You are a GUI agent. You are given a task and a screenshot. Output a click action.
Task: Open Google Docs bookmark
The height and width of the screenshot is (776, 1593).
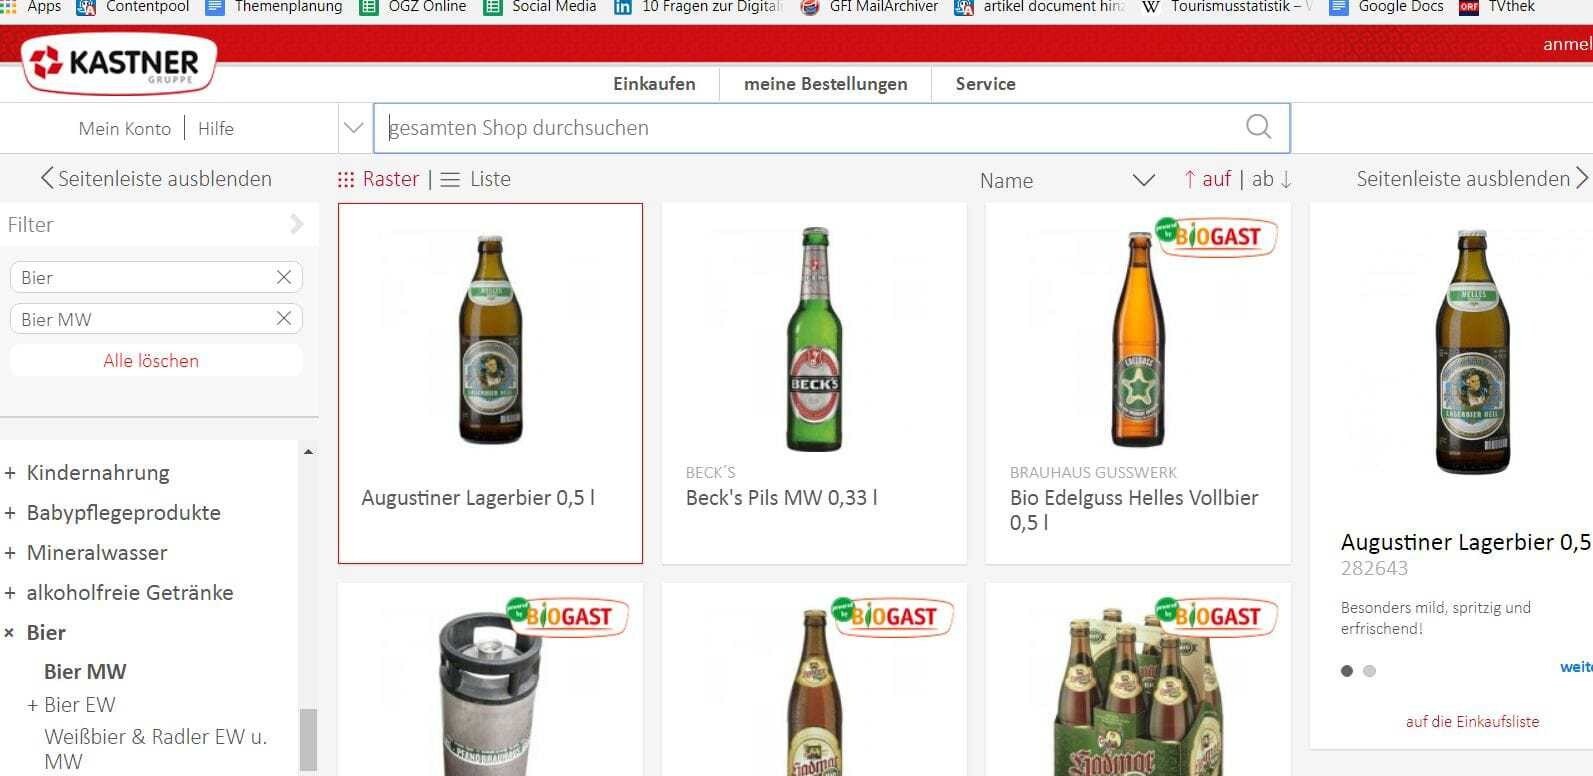click(1386, 6)
